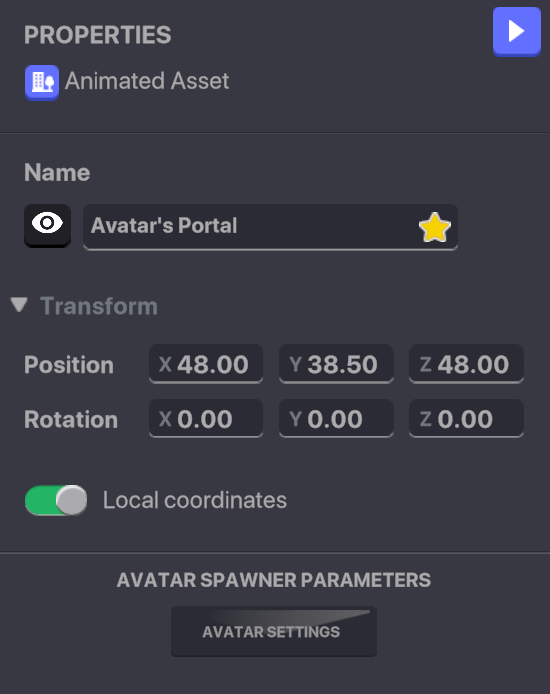
Task: Open the Avatar Settings button
Action: tap(274, 632)
